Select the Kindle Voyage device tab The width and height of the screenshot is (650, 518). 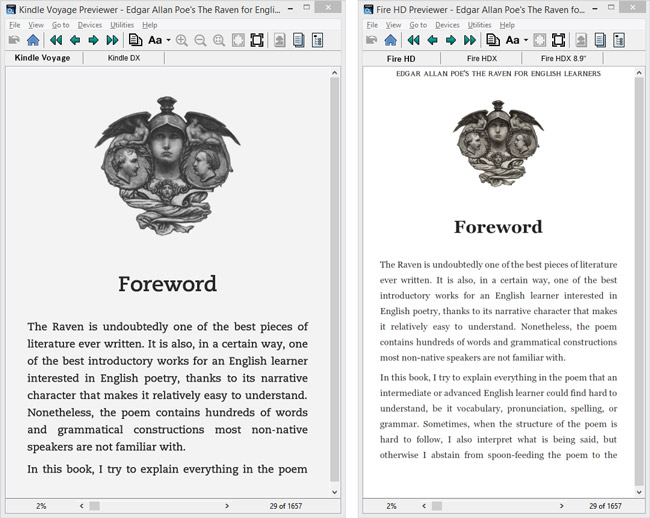(x=42, y=58)
